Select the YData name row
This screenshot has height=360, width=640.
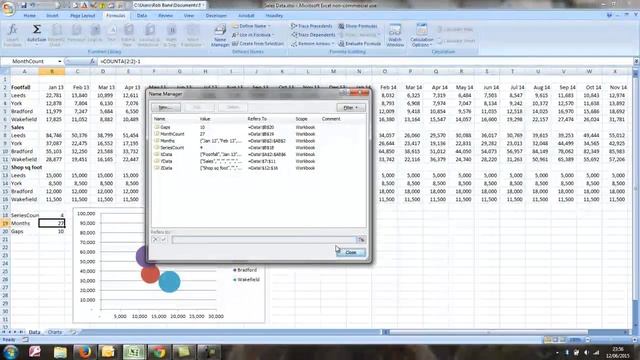(x=259, y=161)
